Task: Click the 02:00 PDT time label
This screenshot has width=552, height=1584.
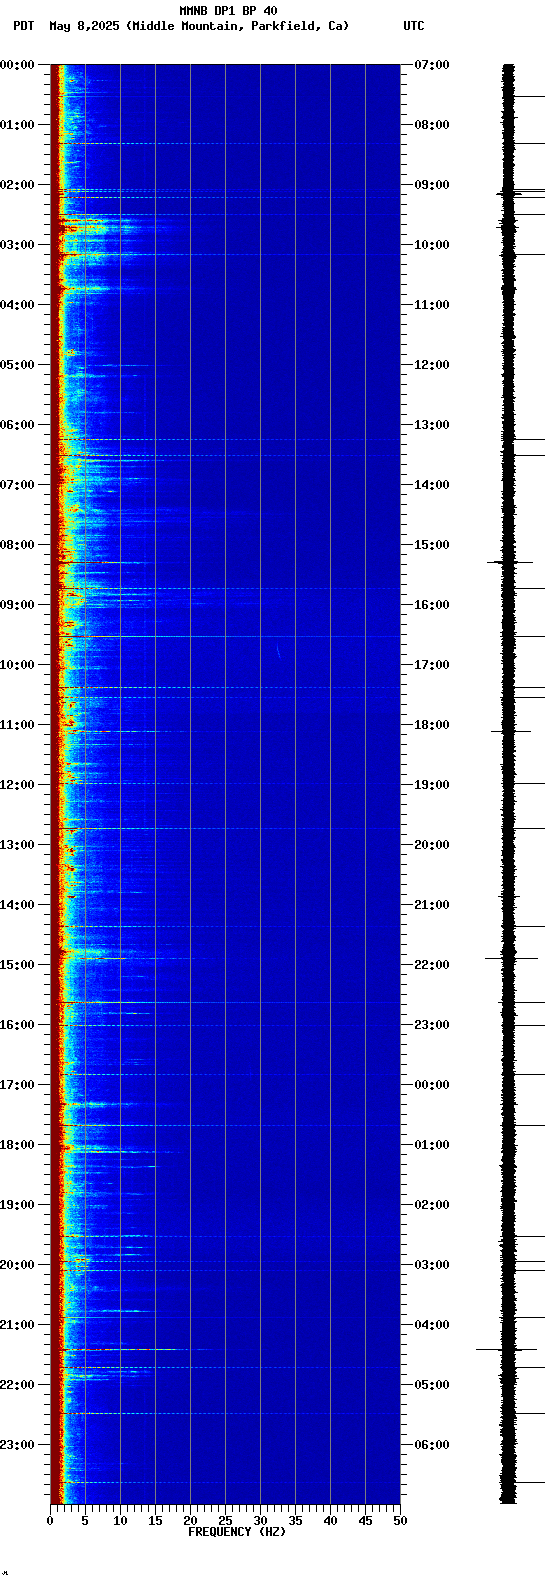Action: pos(18,185)
